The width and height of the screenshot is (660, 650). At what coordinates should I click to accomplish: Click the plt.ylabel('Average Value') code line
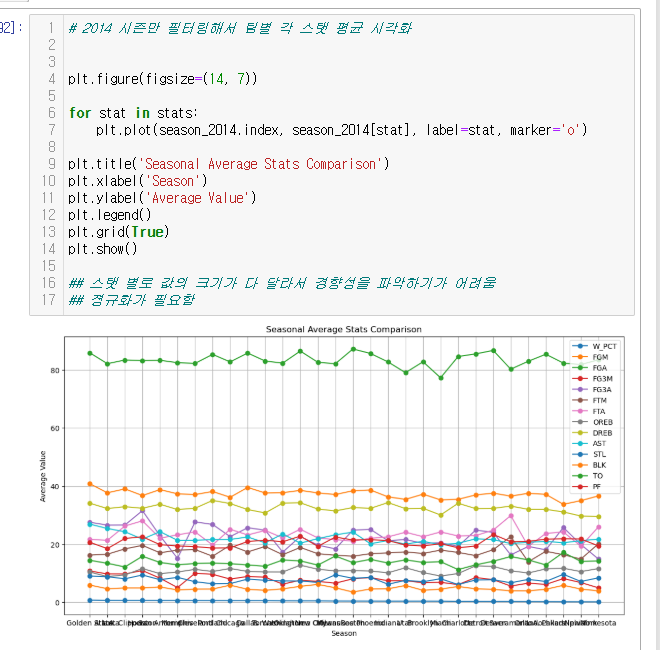[x=162, y=198]
